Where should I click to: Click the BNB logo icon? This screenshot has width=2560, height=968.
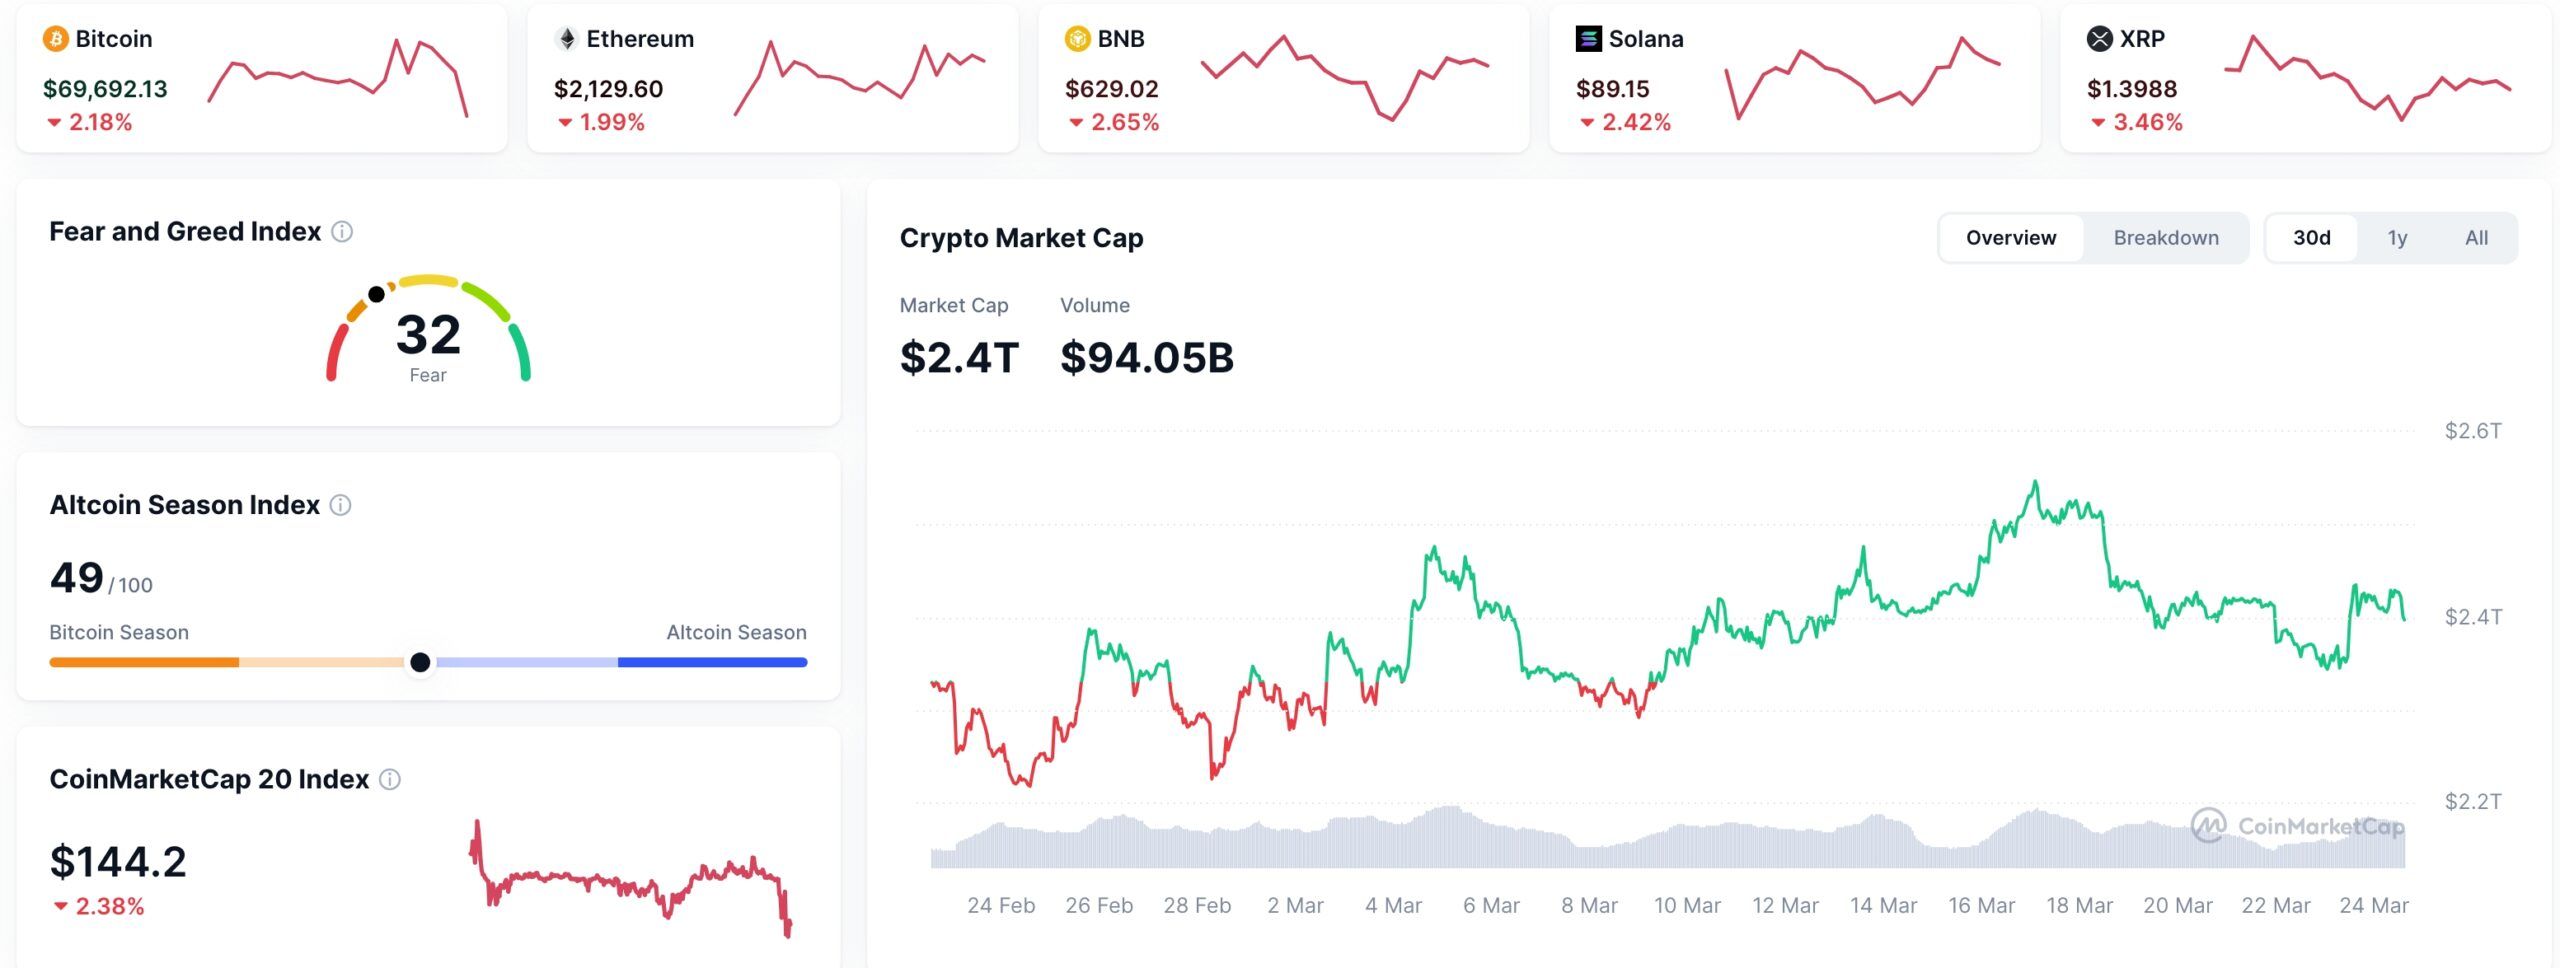pos(1078,39)
